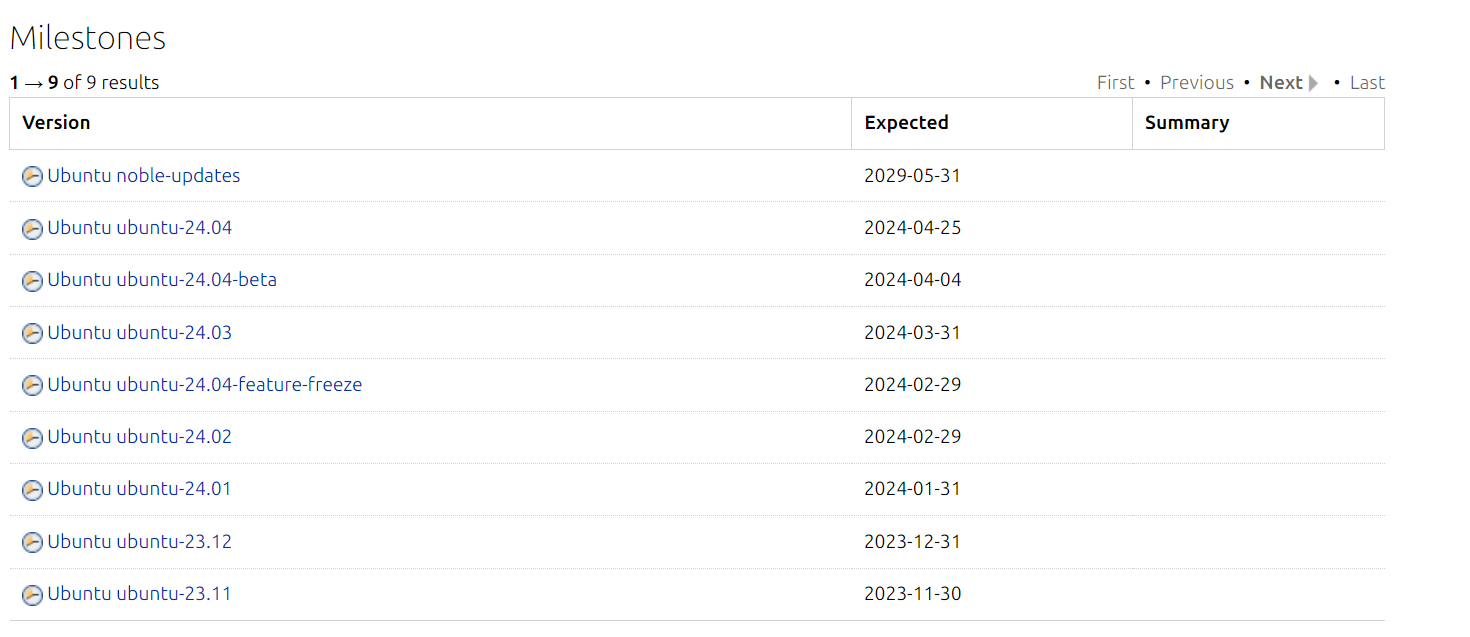Click the milestone icon next to ubuntu-24.02

32,438
